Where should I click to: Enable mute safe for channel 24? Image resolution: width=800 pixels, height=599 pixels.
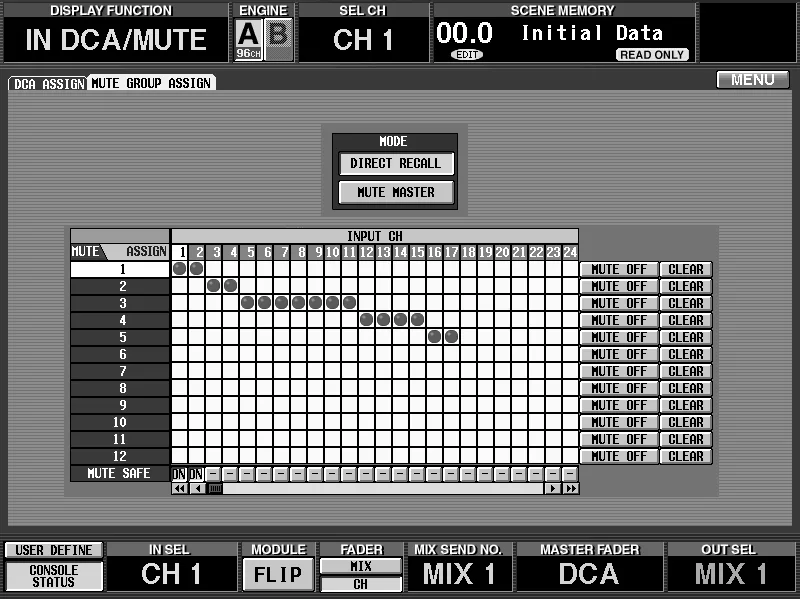click(x=570, y=474)
